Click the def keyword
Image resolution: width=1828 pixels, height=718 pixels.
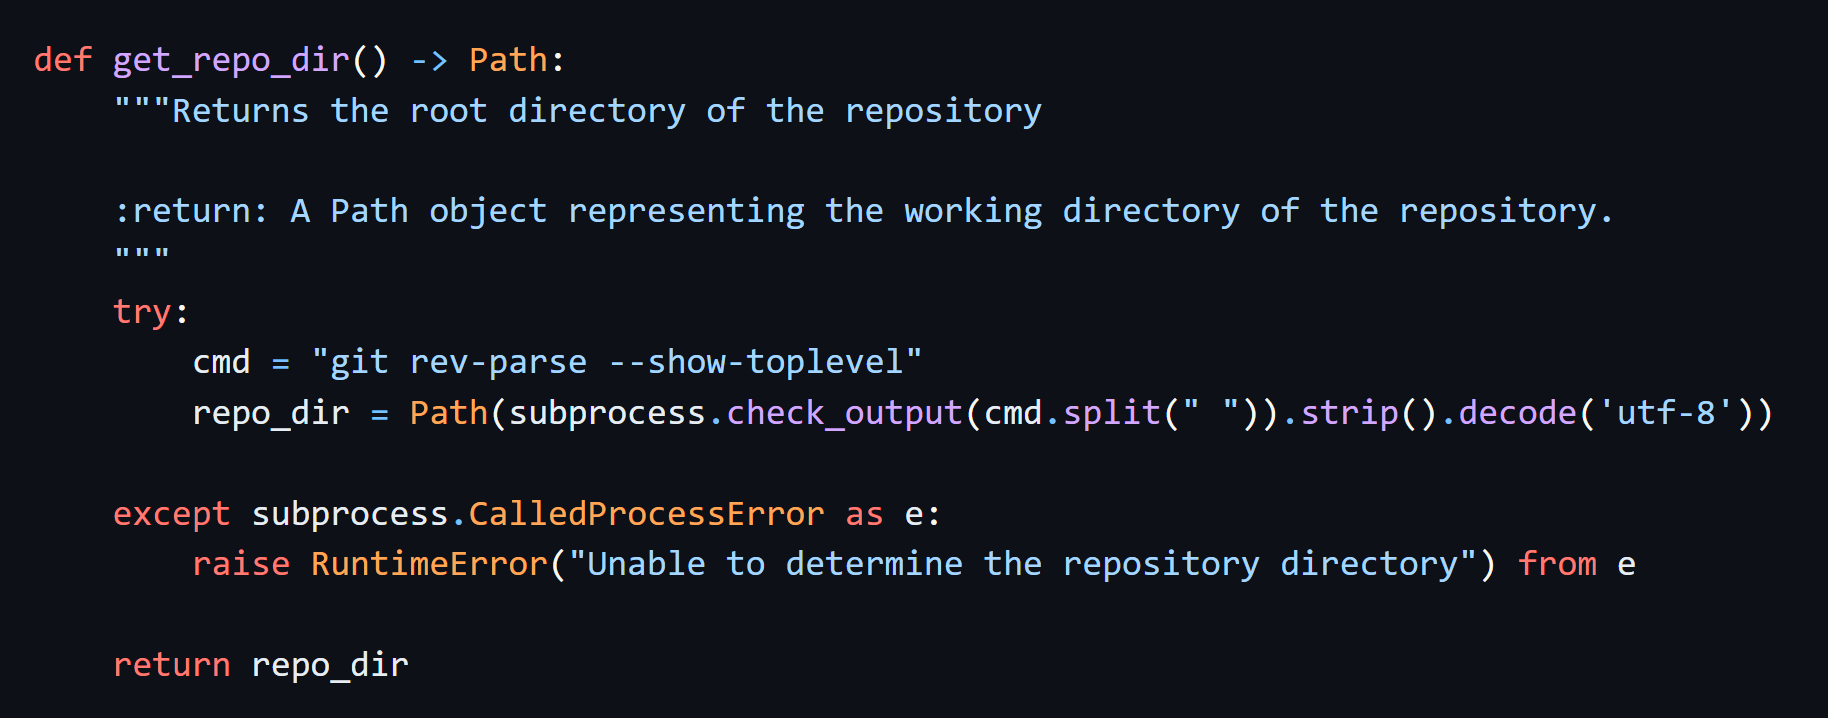[x=62, y=61]
